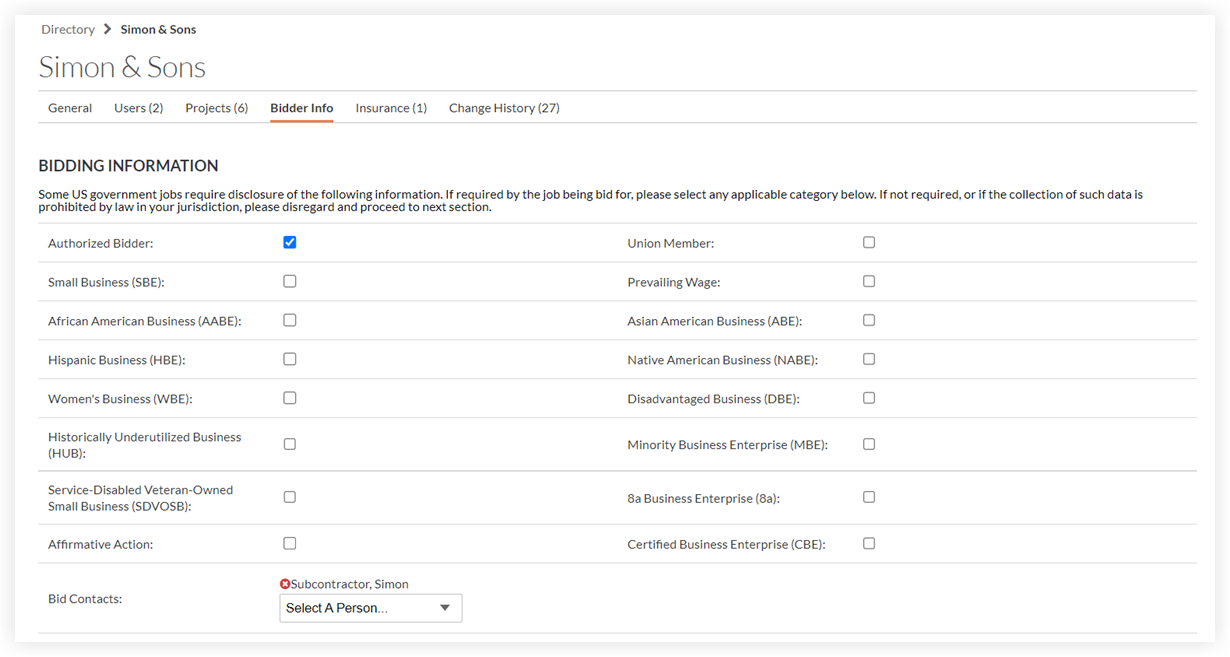1230x657 pixels.
Task: Uncheck the Authorized Bidder checkbox
Action: click(290, 242)
